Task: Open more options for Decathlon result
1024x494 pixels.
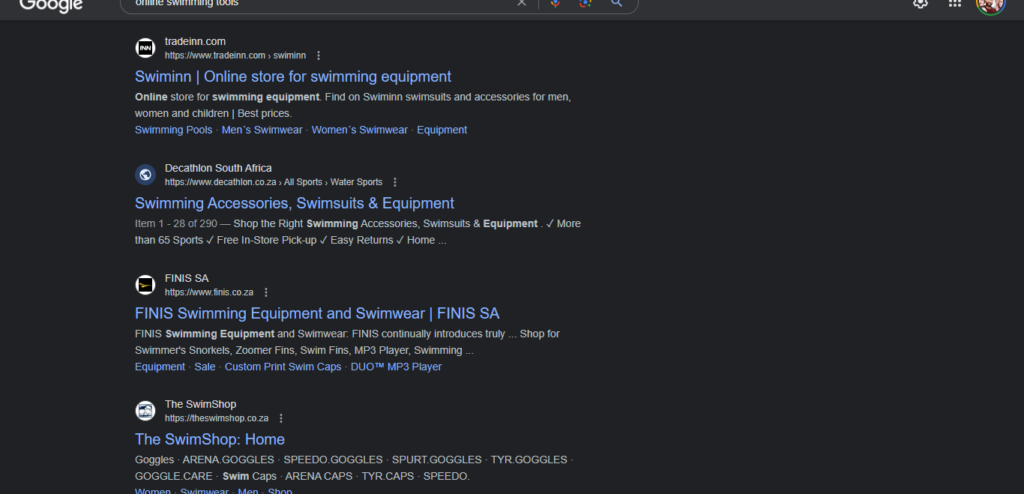Action: [394, 182]
